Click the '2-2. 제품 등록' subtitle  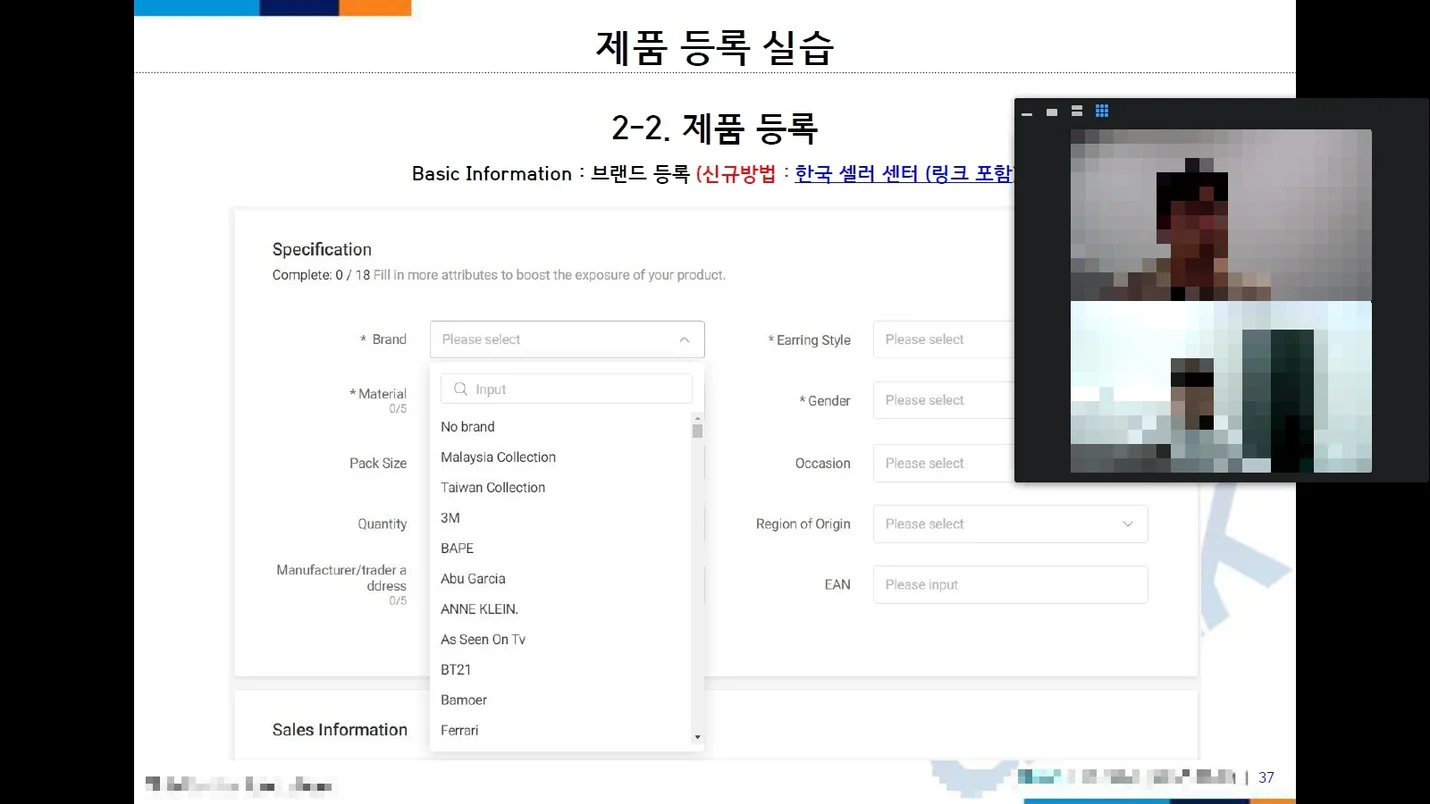715,128
